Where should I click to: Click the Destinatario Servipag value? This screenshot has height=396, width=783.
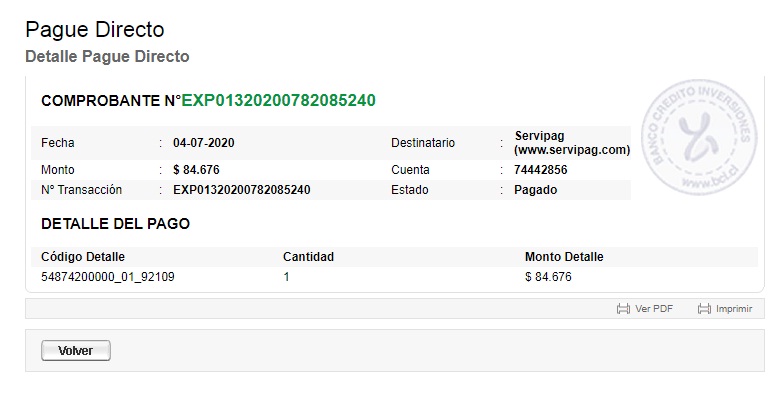click(x=572, y=143)
